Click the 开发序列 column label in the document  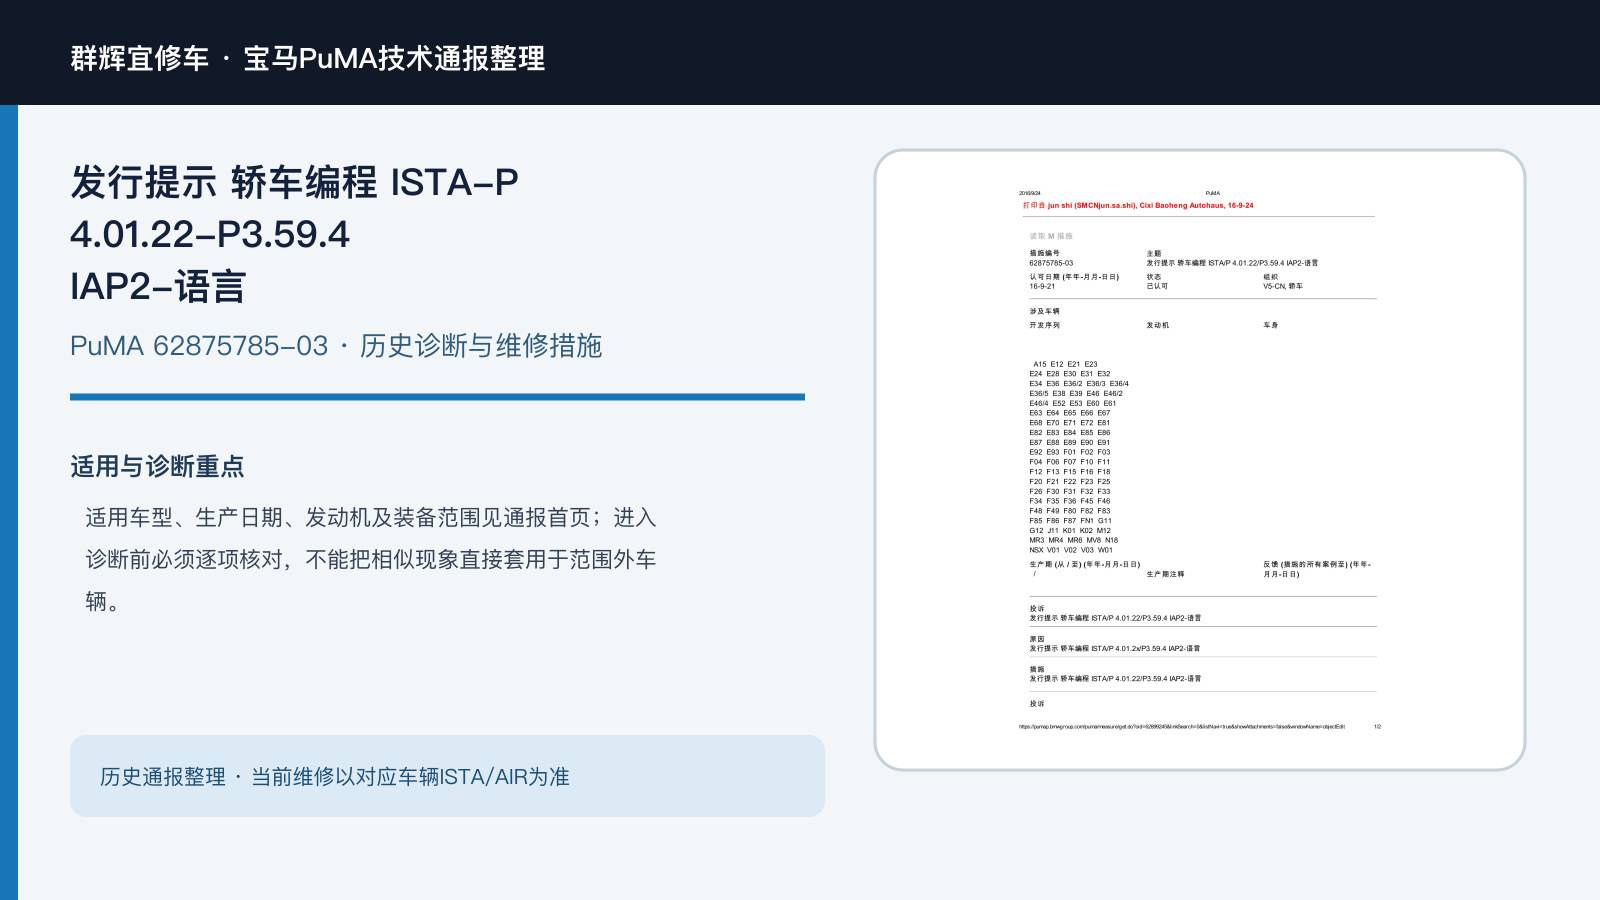pos(1044,325)
